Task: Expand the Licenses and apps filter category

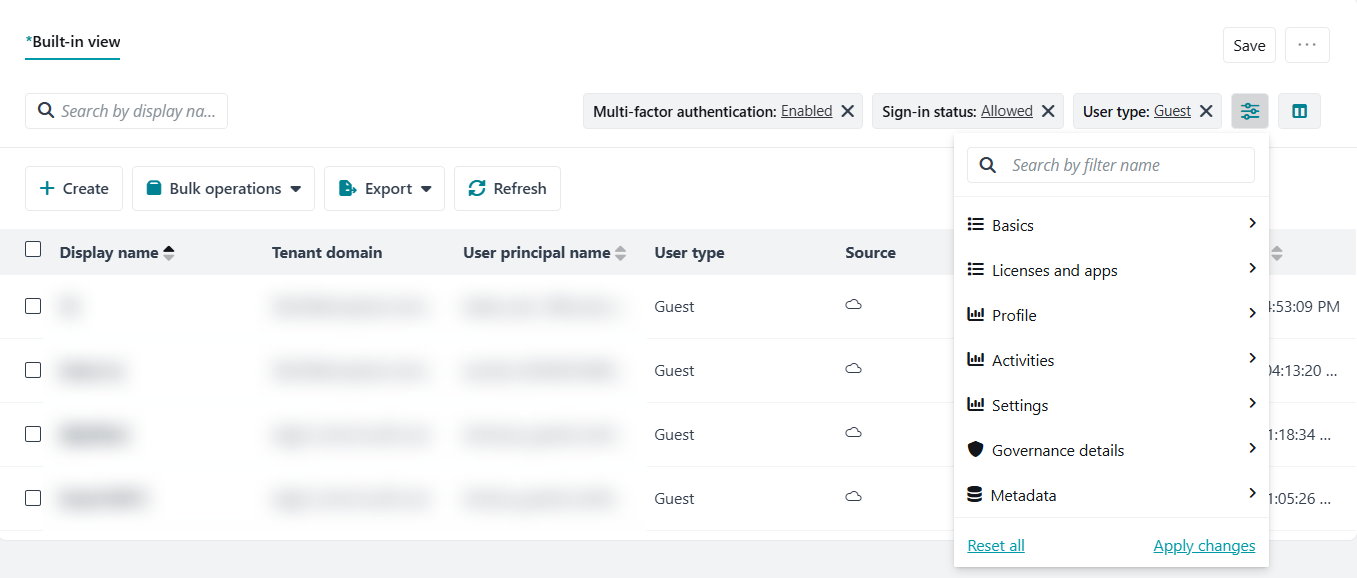Action: pyautogui.click(x=1111, y=270)
